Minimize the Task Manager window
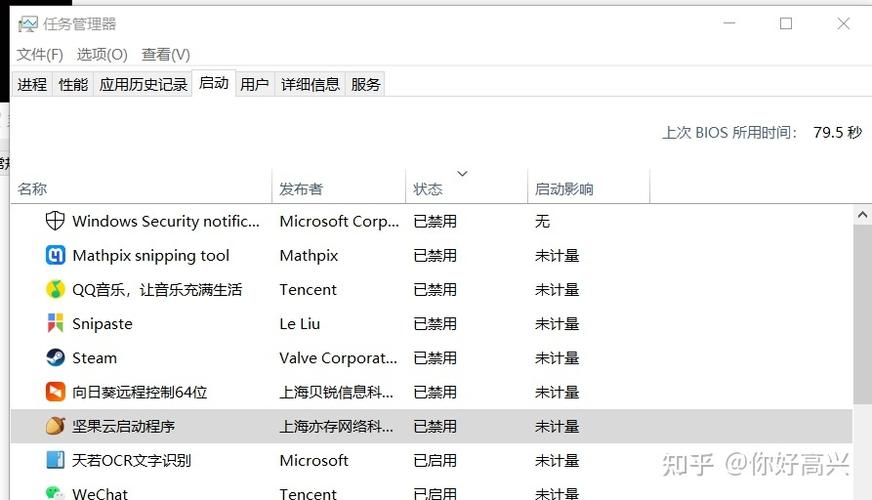The height and width of the screenshot is (500, 872). [729, 23]
